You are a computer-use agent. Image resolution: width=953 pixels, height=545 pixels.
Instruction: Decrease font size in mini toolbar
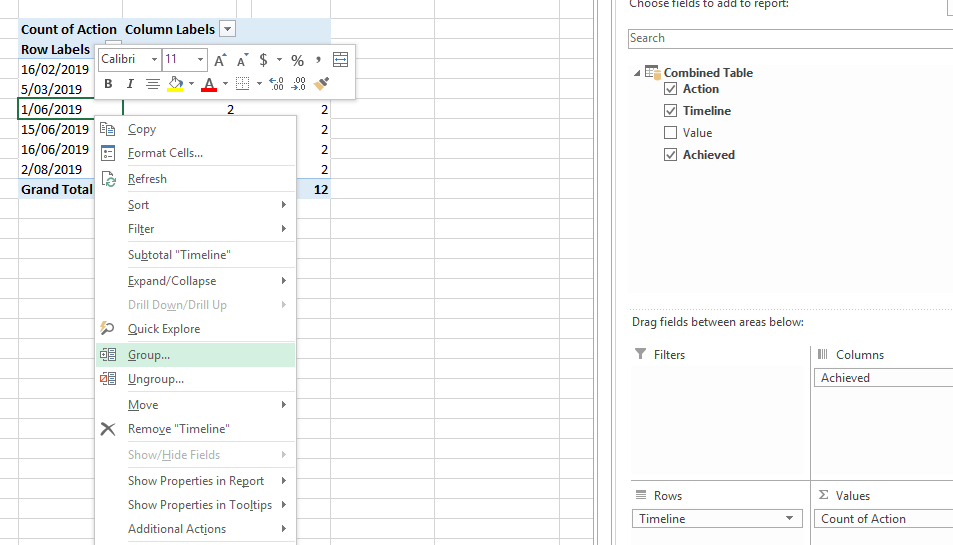coord(242,60)
